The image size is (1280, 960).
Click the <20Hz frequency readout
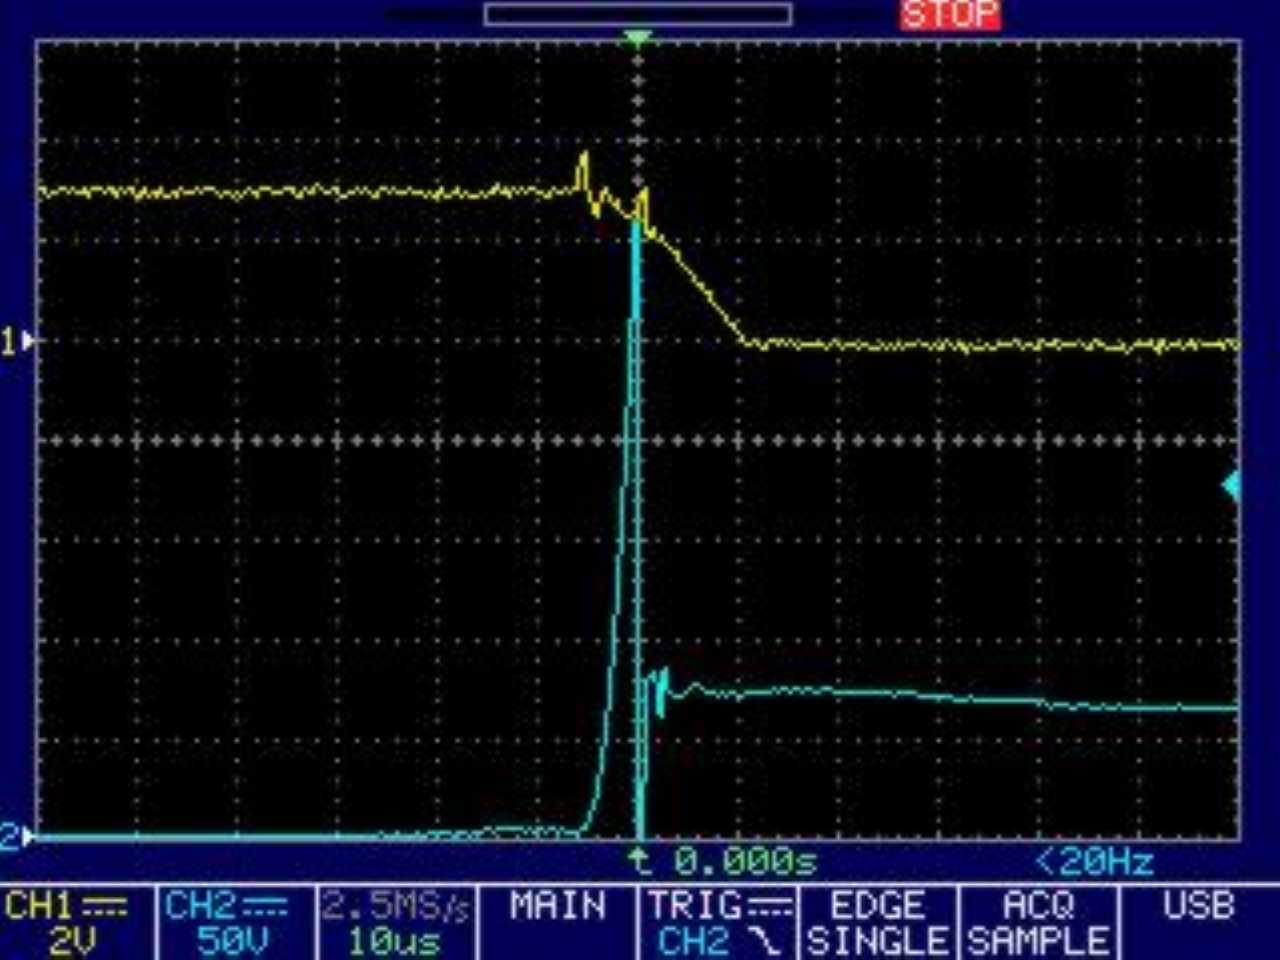click(x=1094, y=861)
